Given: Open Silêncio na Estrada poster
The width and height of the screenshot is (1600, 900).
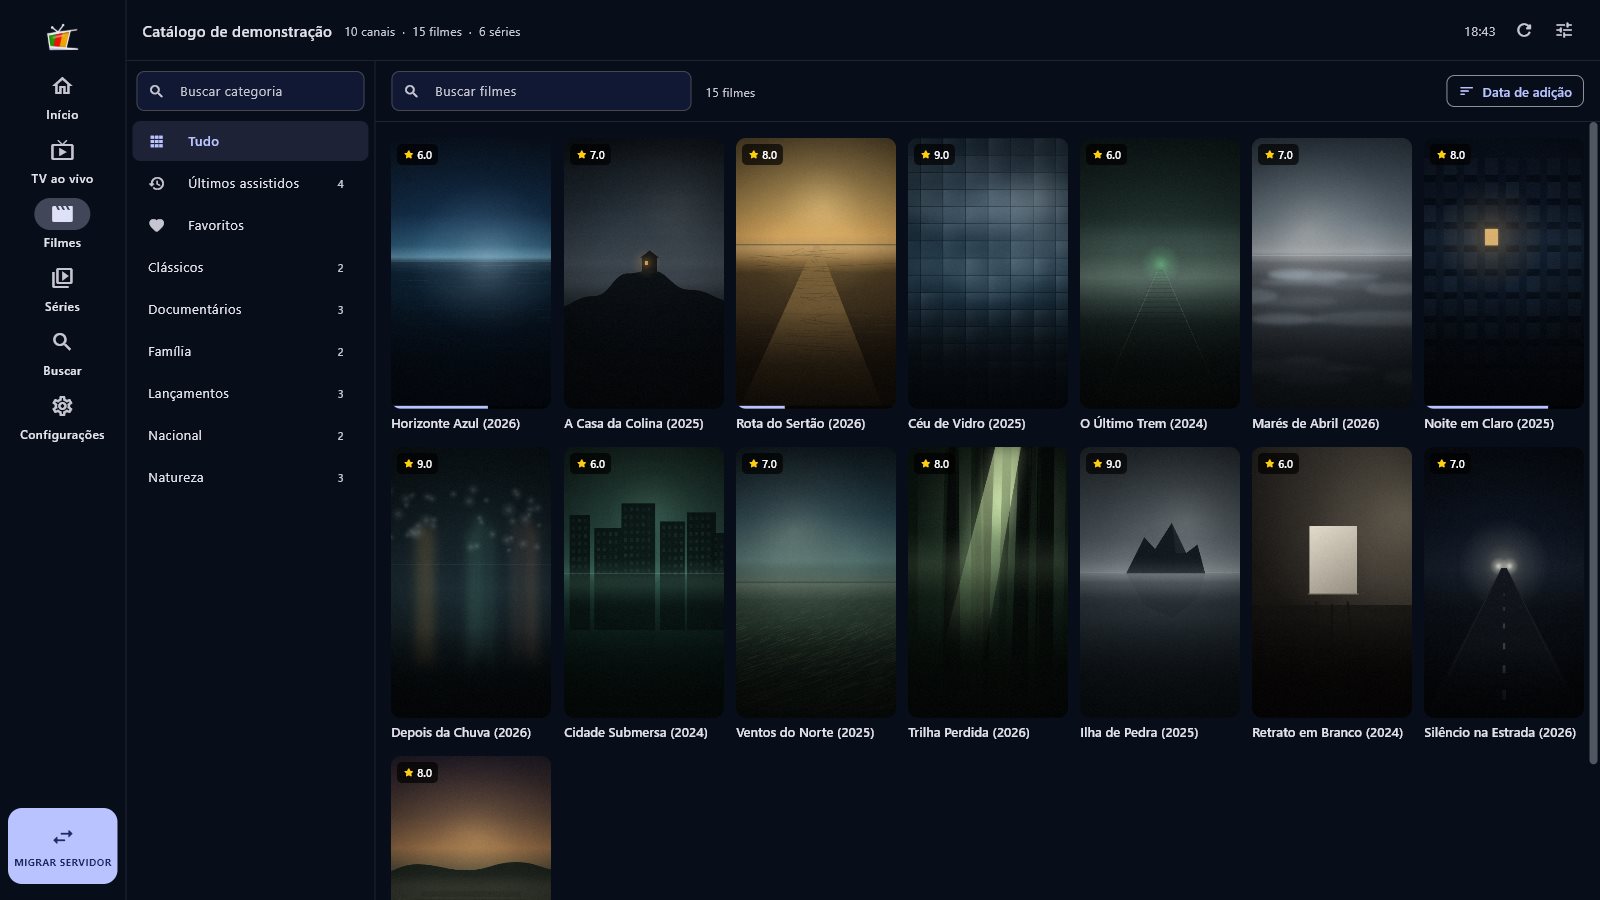Looking at the screenshot, I should point(1504,582).
